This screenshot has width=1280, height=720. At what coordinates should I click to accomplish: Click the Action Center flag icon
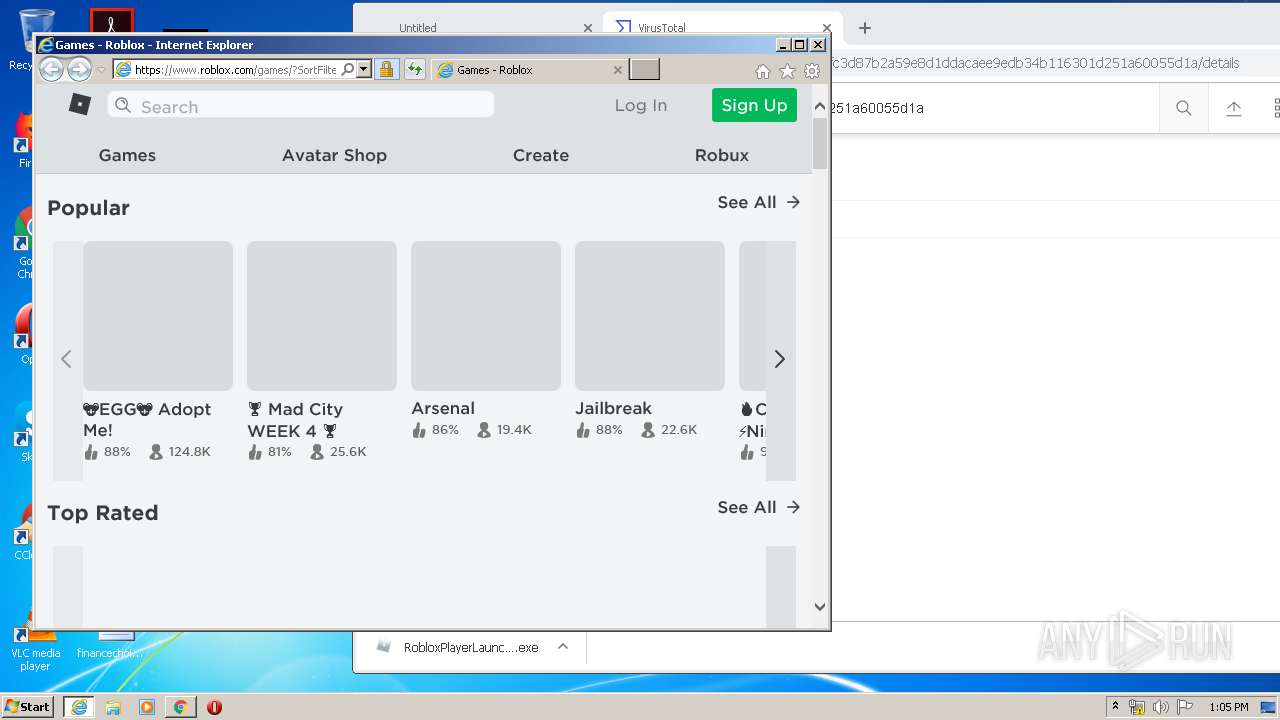[1184, 707]
